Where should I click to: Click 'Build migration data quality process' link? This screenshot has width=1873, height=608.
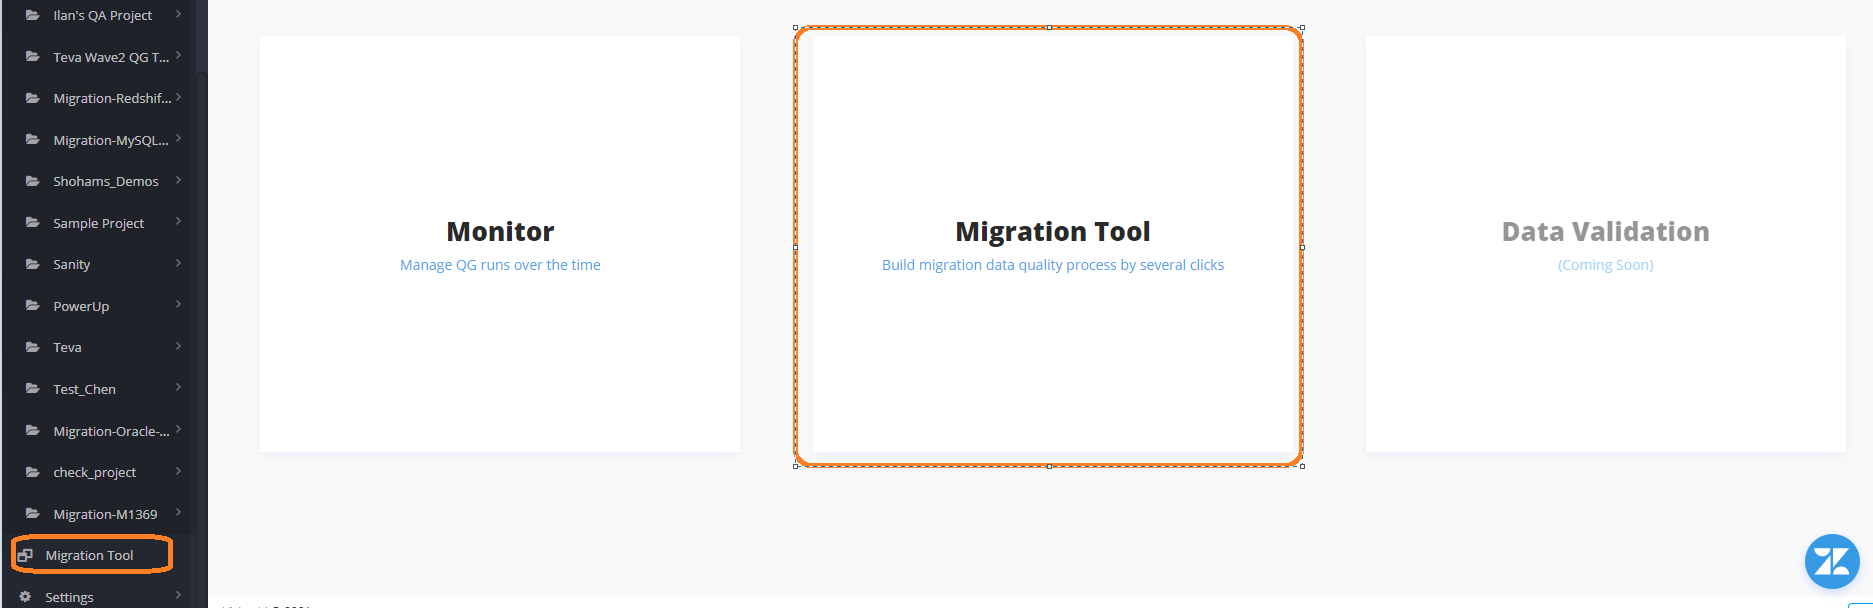(1053, 265)
